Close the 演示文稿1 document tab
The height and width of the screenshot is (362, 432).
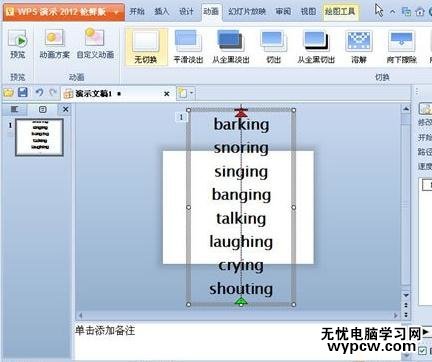click(167, 94)
